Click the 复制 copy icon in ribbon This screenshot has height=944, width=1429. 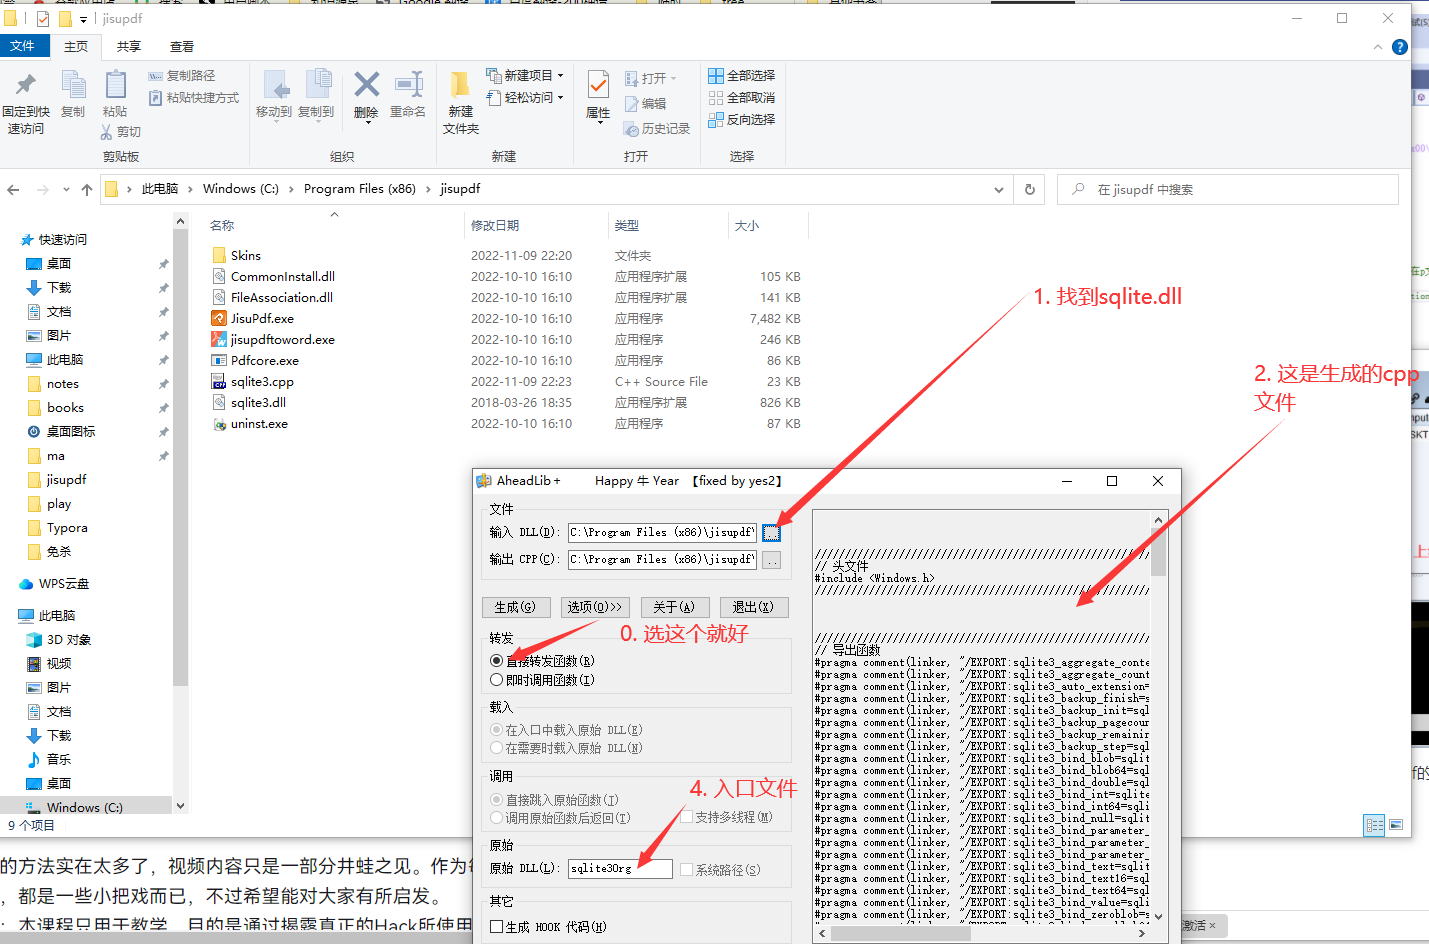tap(73, 95)
